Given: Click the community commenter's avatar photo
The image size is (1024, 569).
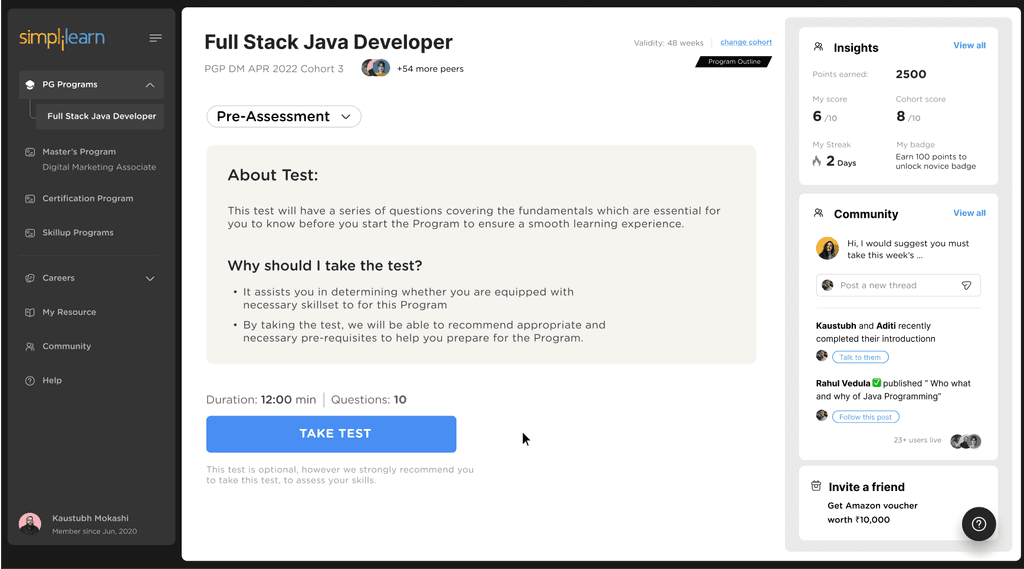Looking at the screenshot, I should pyautogui.click(x=827, y=248).
